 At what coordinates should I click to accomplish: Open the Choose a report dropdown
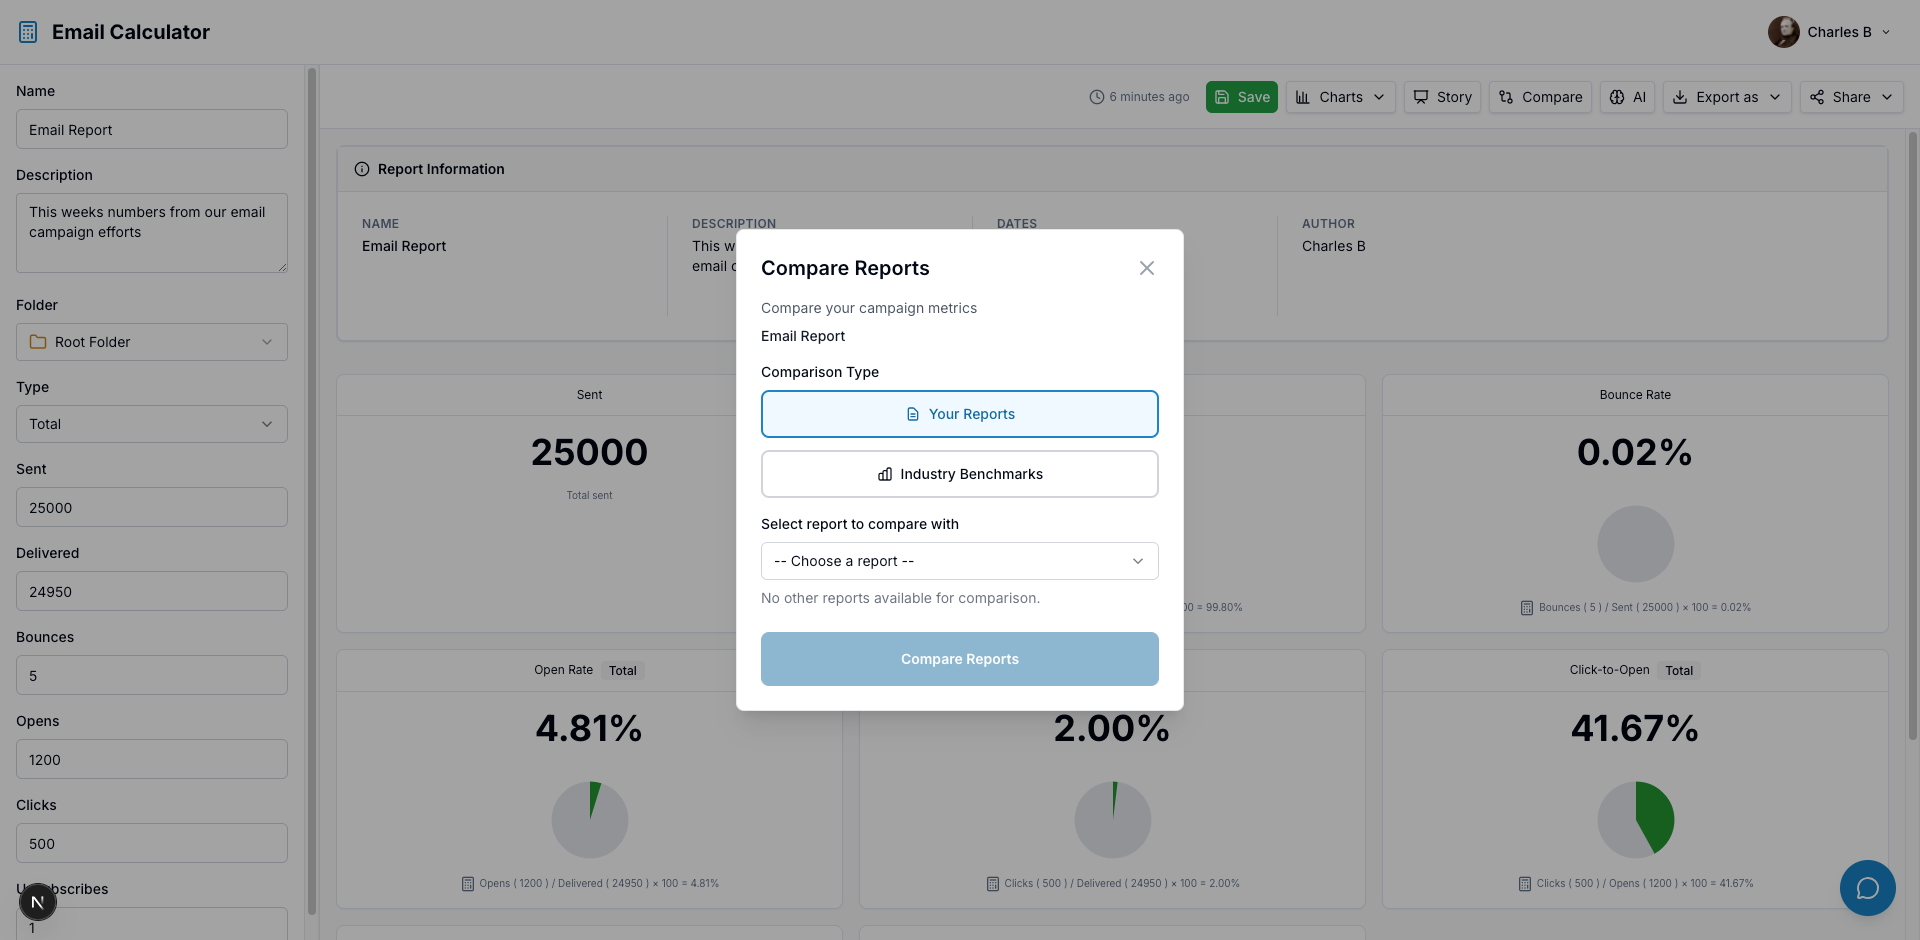[959, 561]
